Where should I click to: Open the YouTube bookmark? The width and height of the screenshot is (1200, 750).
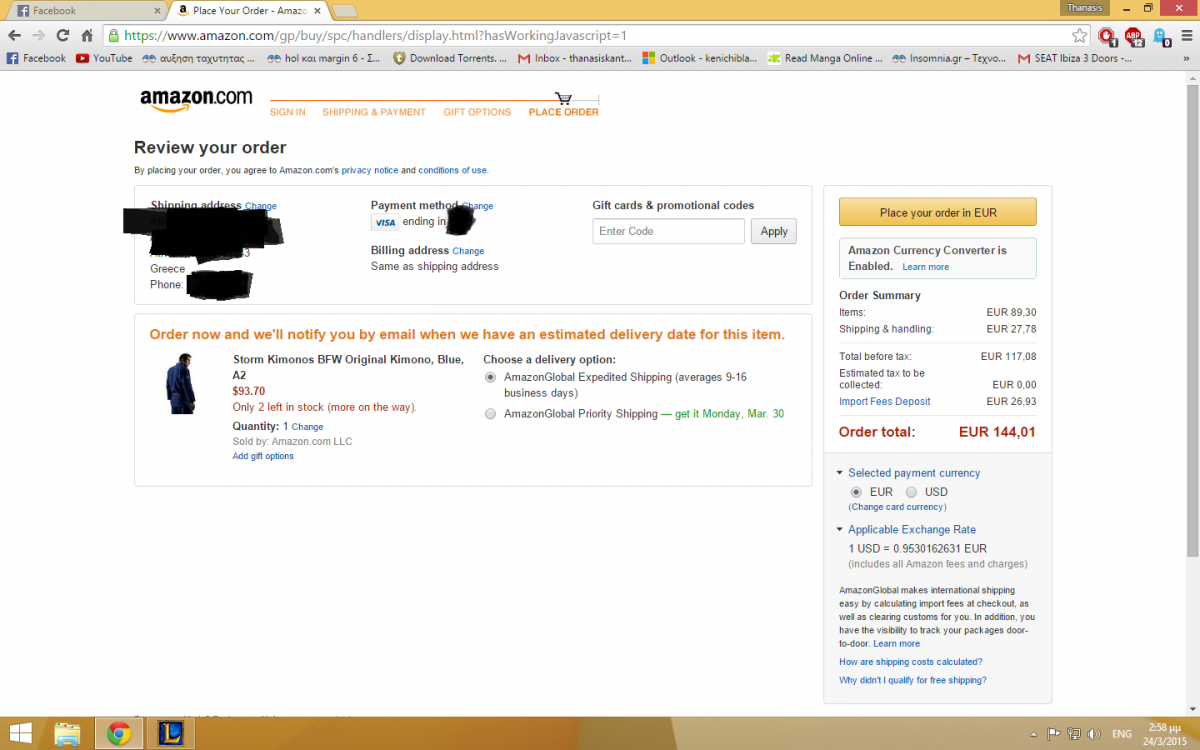(x=104, y=58)
